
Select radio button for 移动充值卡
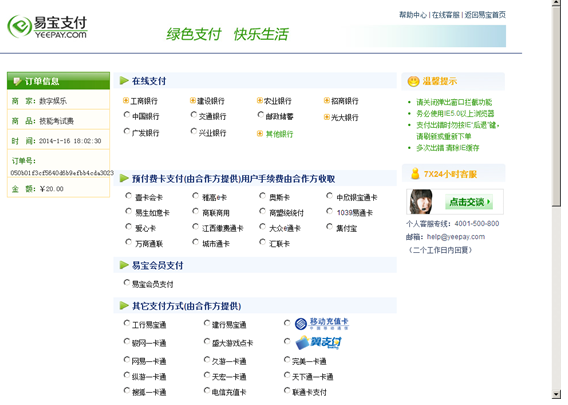[x=287, y=323]
